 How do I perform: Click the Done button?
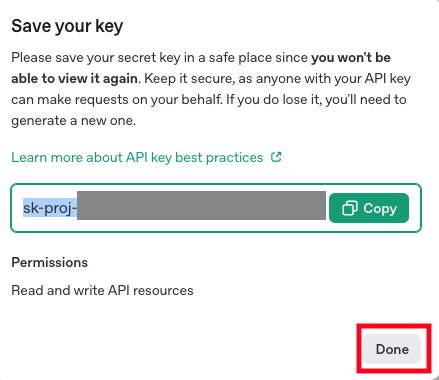click(392, 349)
